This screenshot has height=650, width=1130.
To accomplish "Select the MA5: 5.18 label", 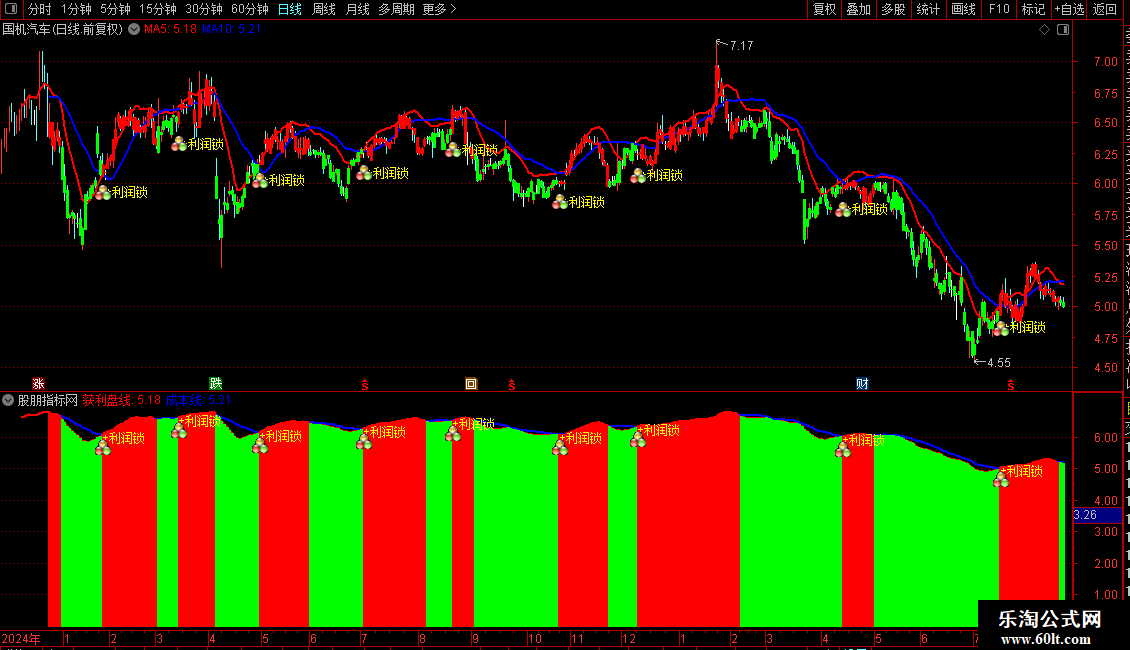I will tap(170, 29).
